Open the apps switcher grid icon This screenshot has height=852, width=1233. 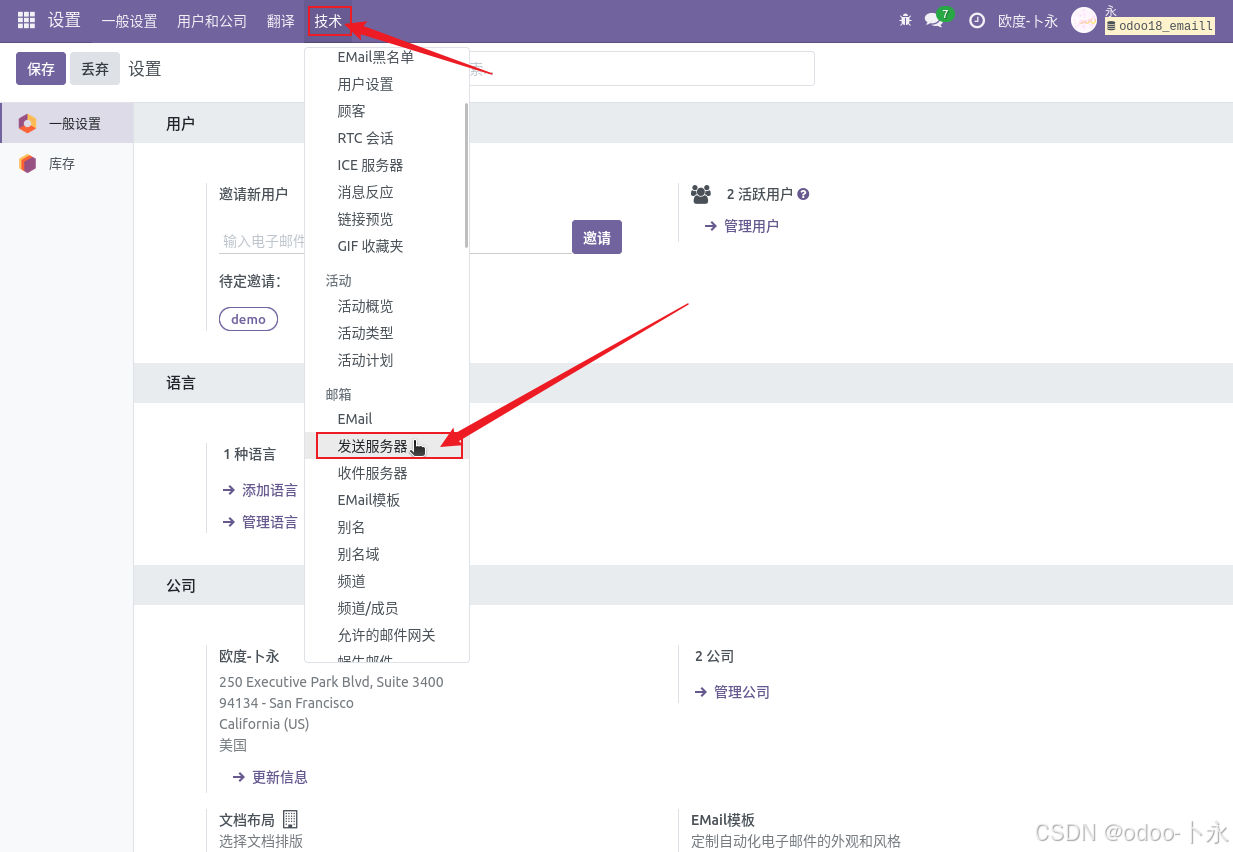click(x=24, y=20)
